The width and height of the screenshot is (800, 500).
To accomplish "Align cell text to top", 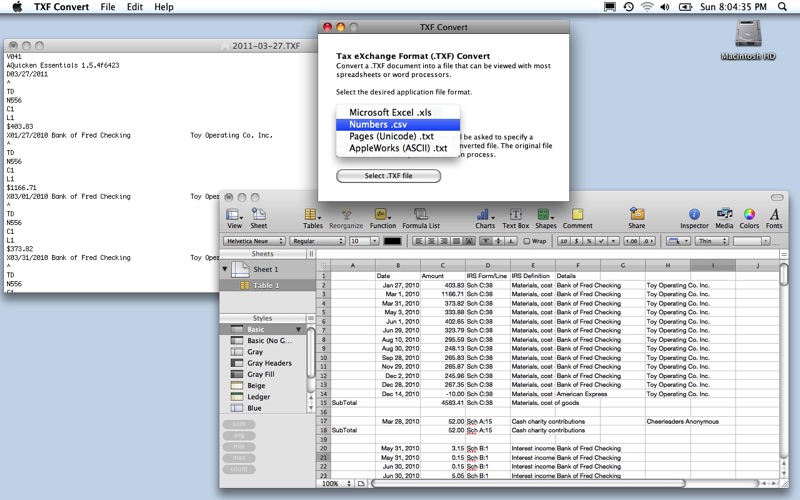I will [486, 241].
